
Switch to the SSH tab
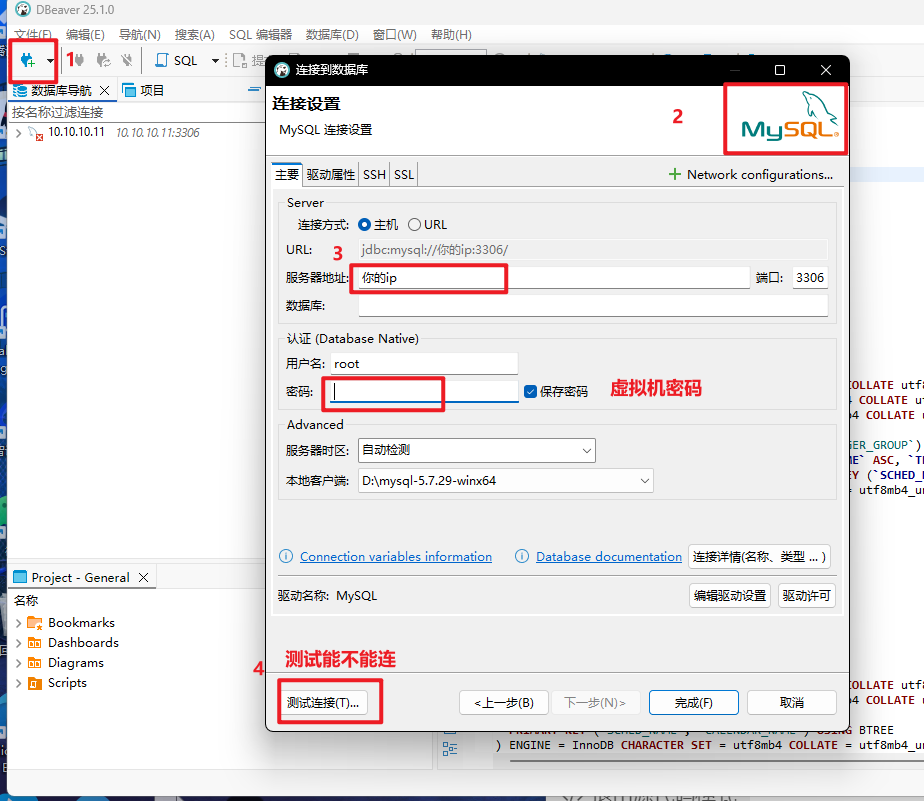[374, 174]
